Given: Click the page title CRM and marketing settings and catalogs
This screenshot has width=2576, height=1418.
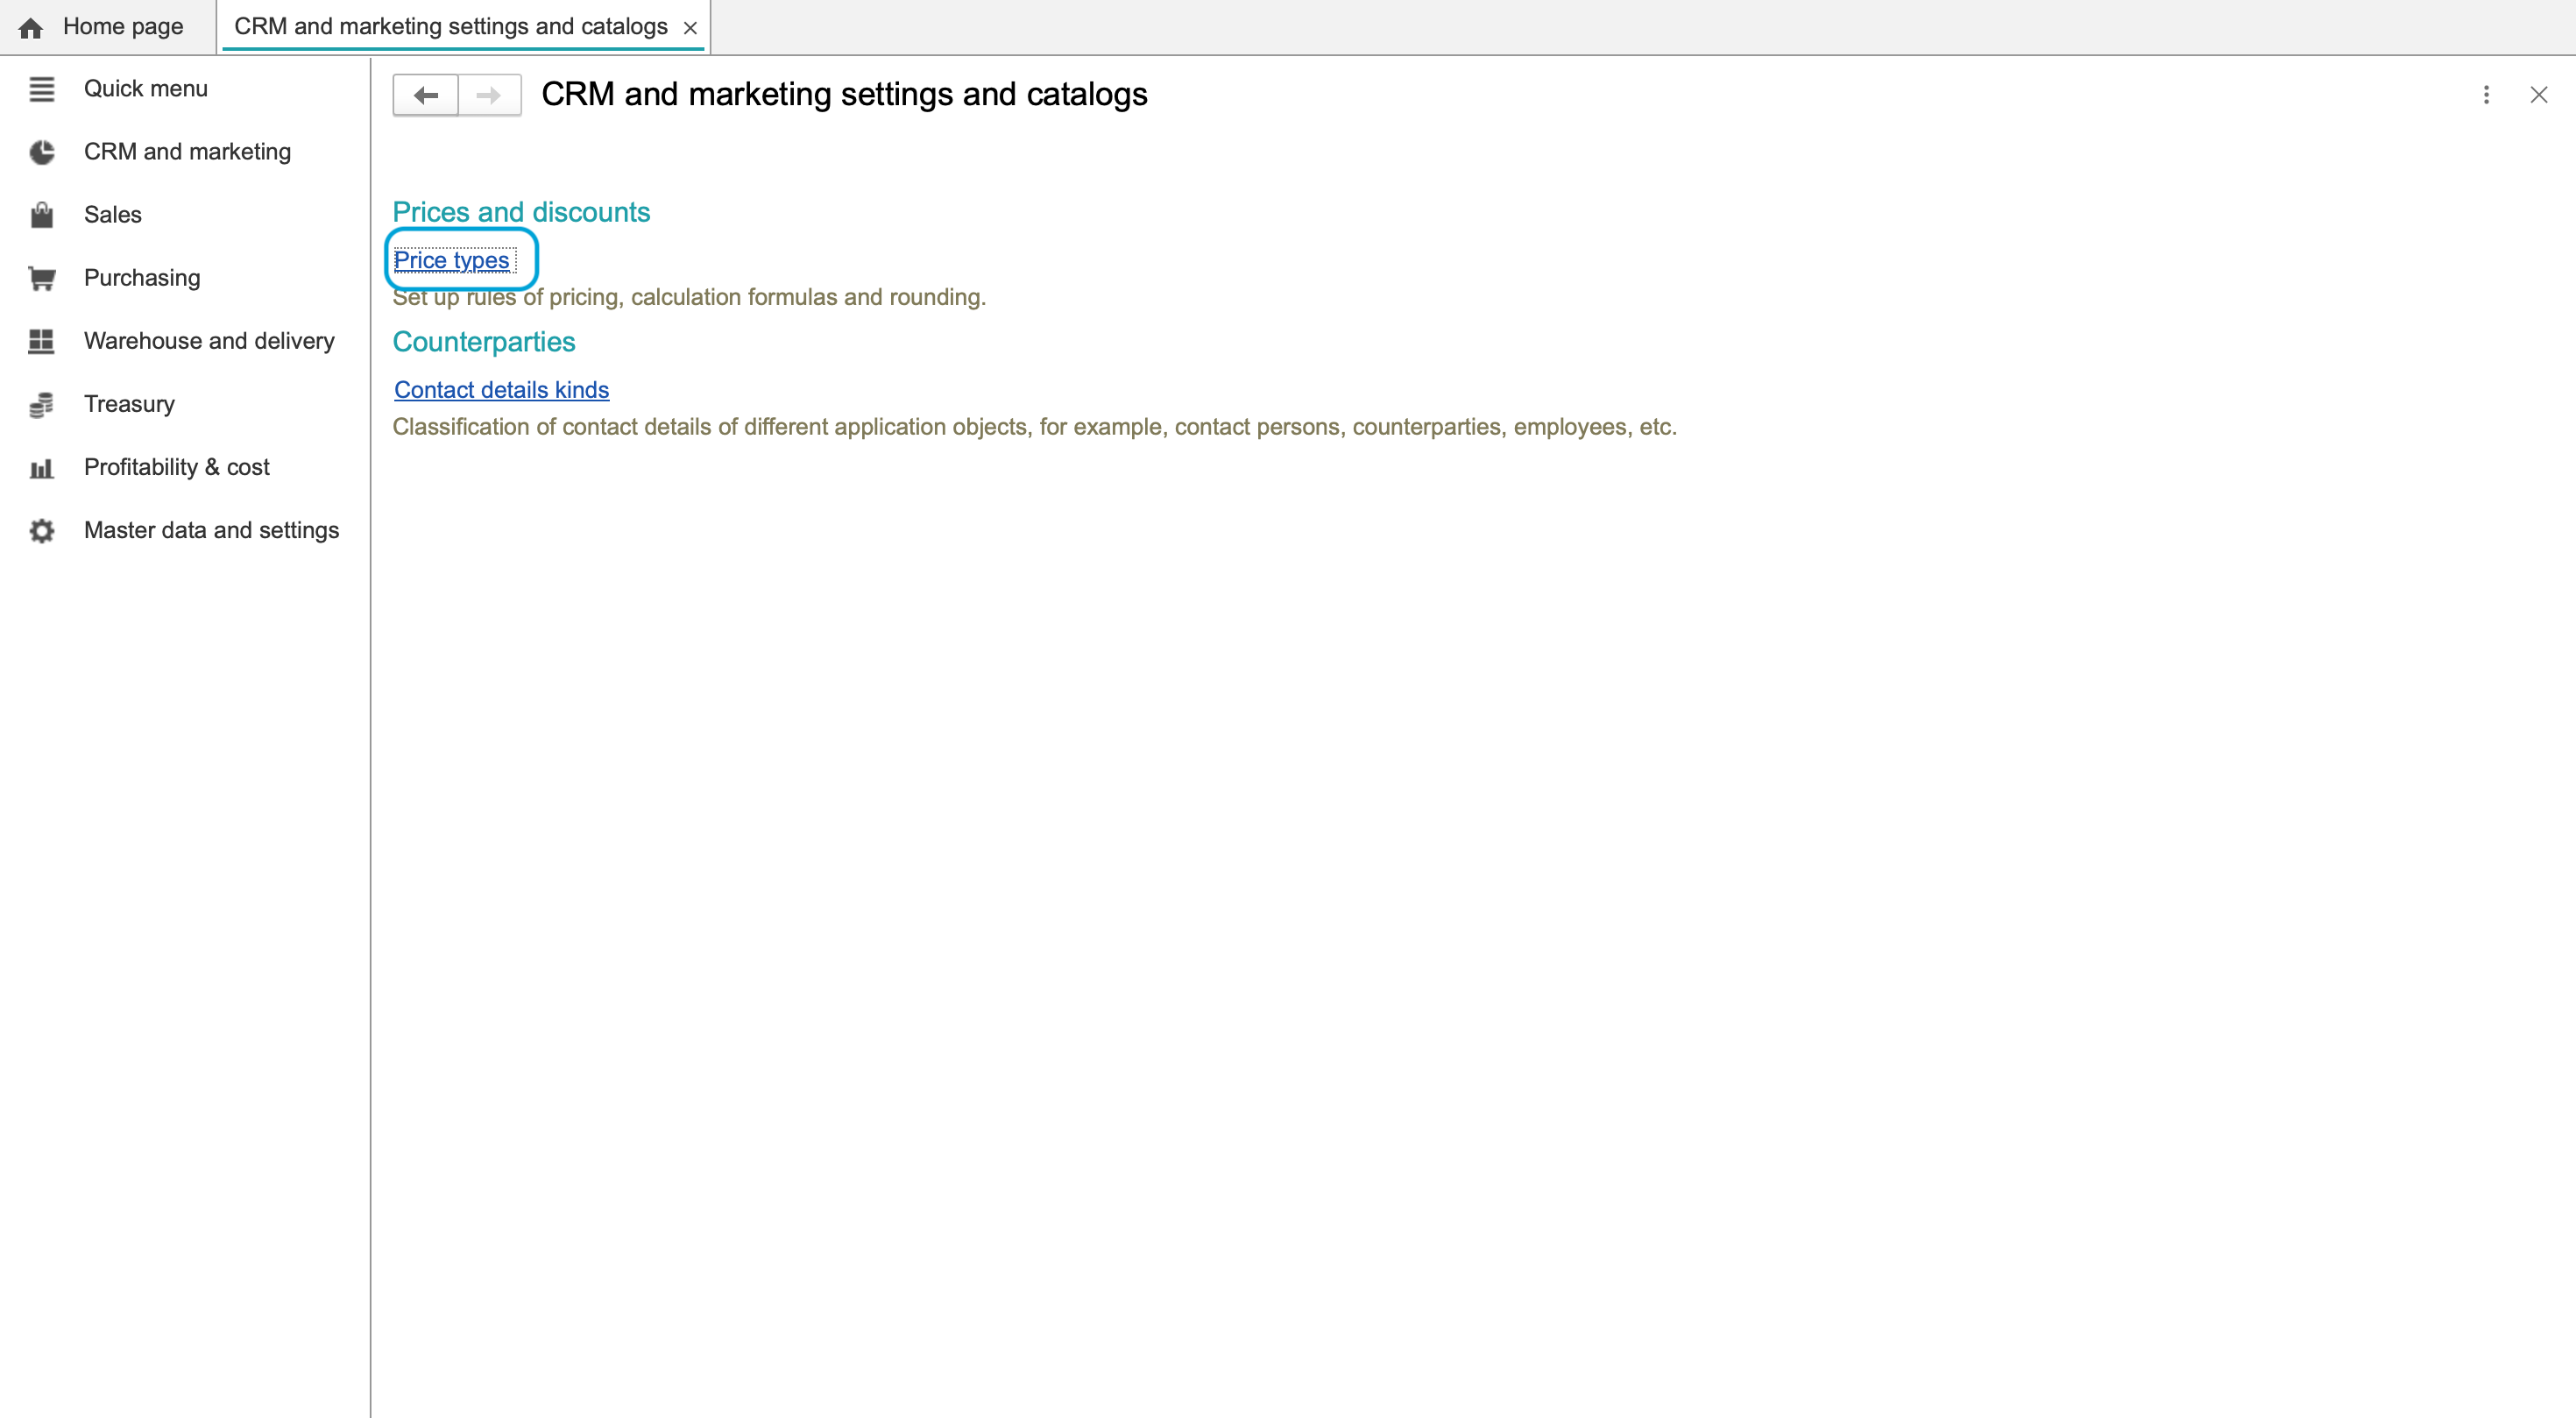Looking at the screenshot, I should 844,95.
